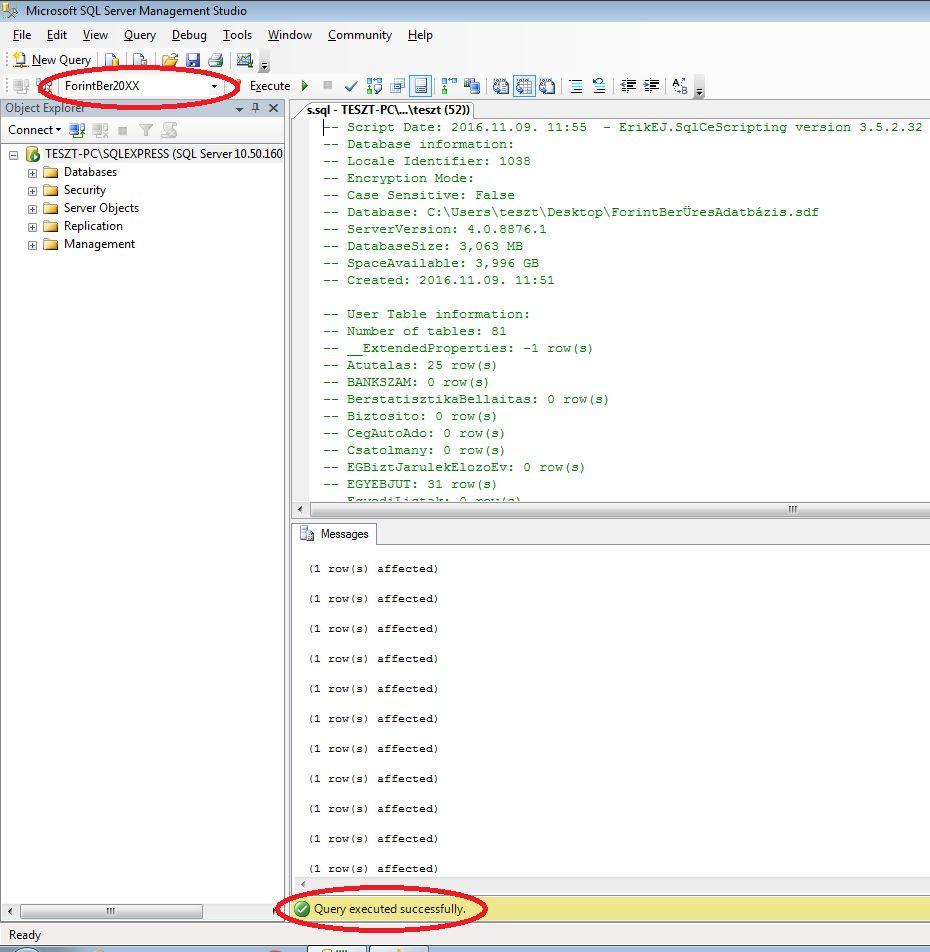Open the Window menu
The width and height of the screenshot is (930, 952).
(x=290, y=35)
